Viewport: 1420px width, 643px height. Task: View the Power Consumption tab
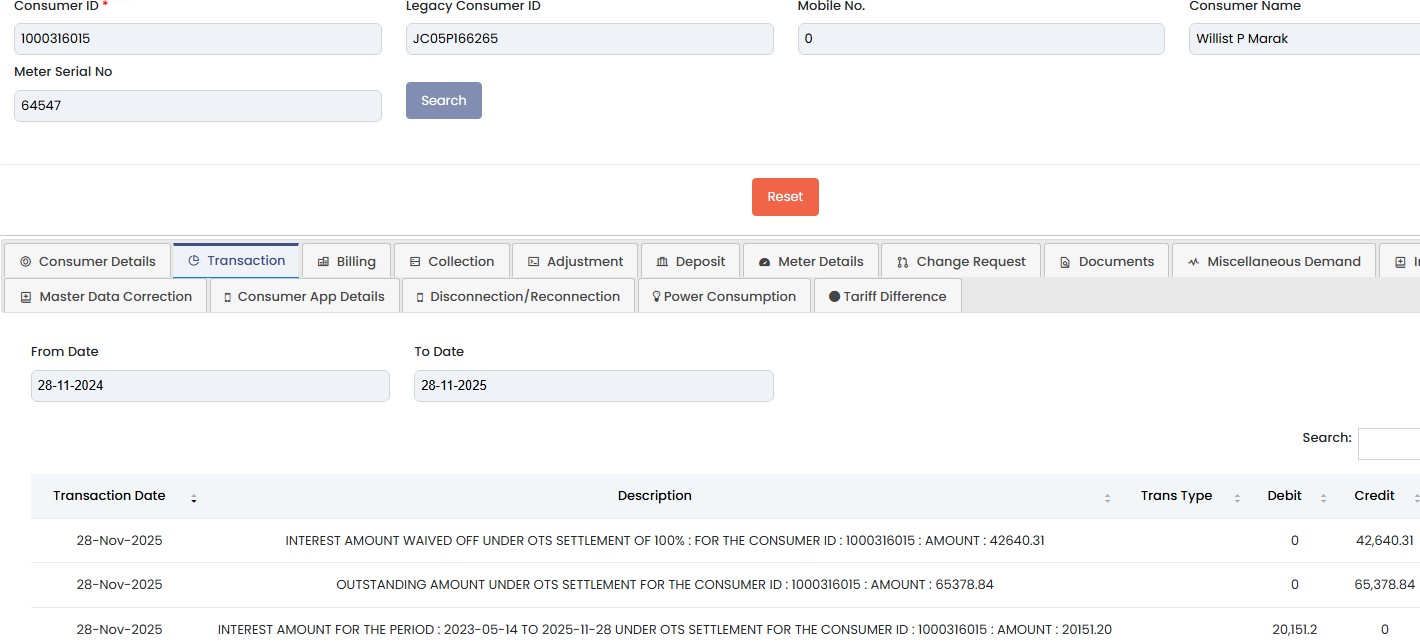click(x=724, y=296)
